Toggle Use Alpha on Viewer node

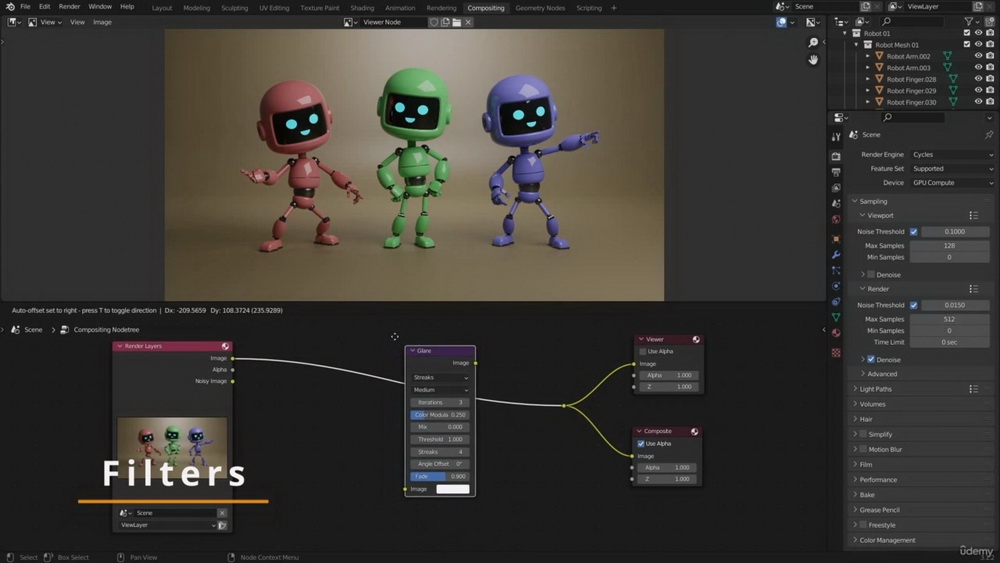coord(643,351)
